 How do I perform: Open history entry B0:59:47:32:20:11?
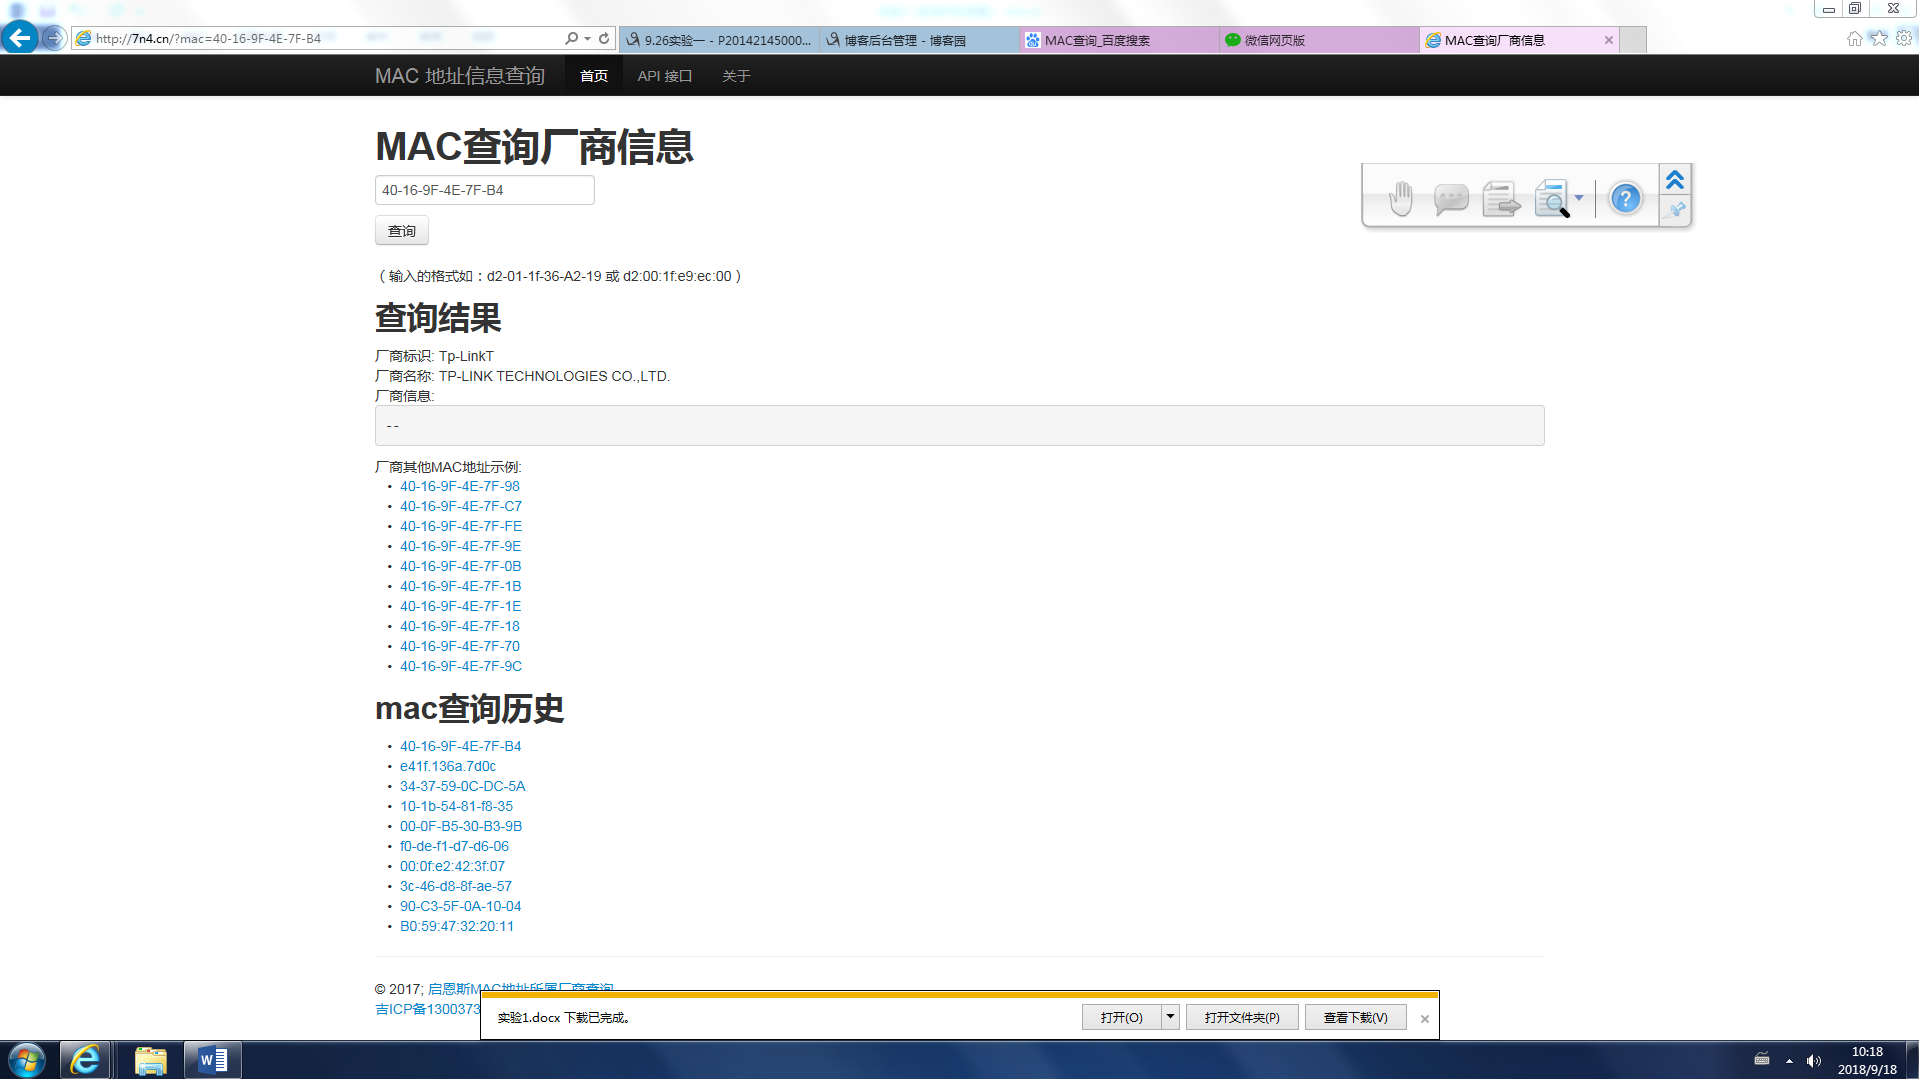coord(457,927)
